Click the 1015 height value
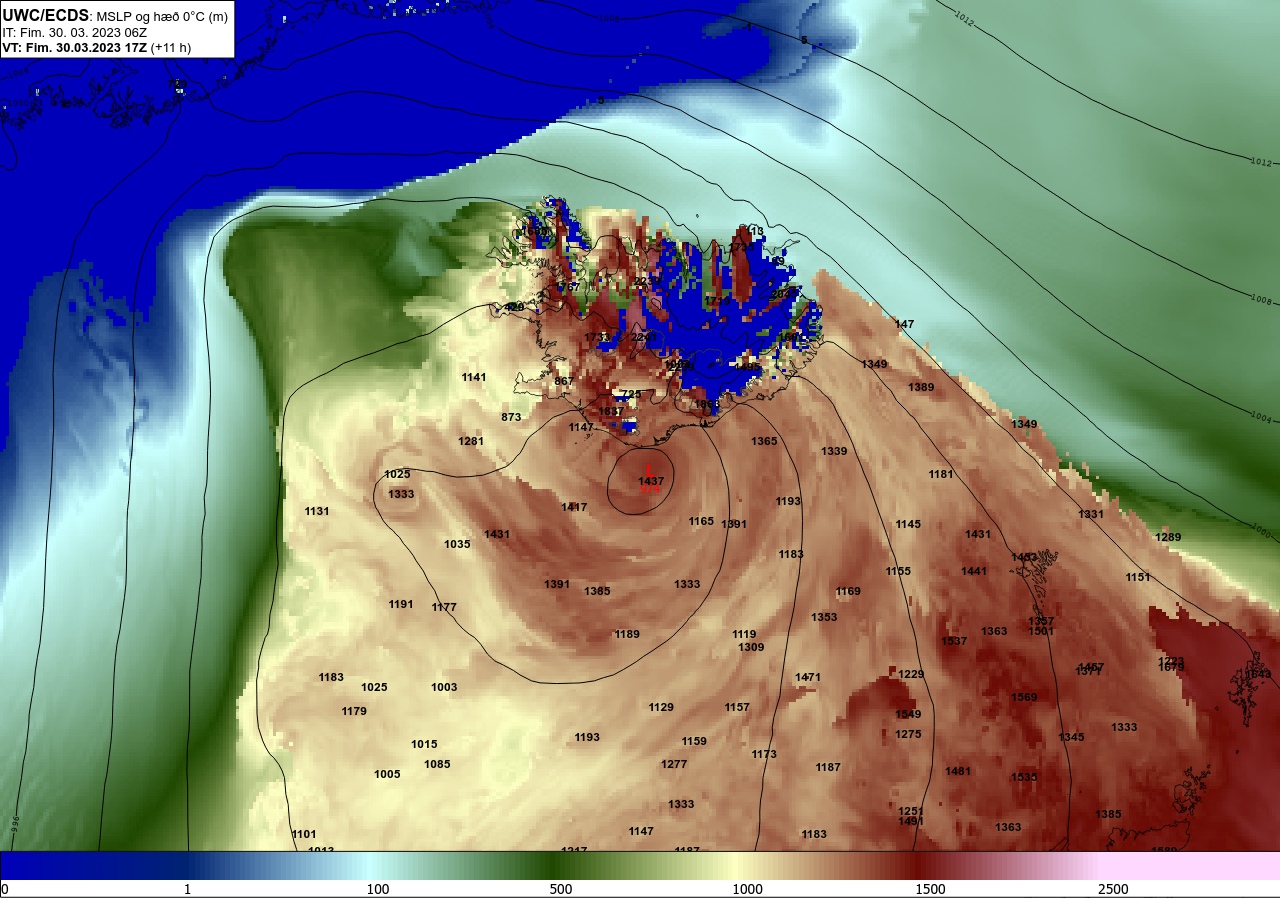 point(424,744)
